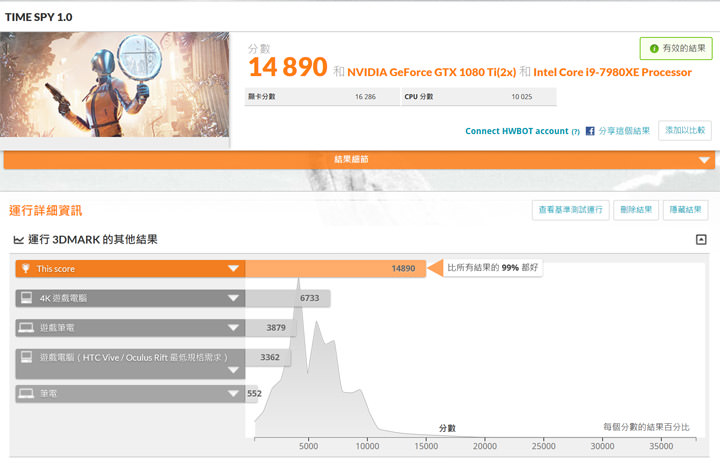Open the This score dropdown arrow
This screenshot has width=720, height=464.
(233, 268)
